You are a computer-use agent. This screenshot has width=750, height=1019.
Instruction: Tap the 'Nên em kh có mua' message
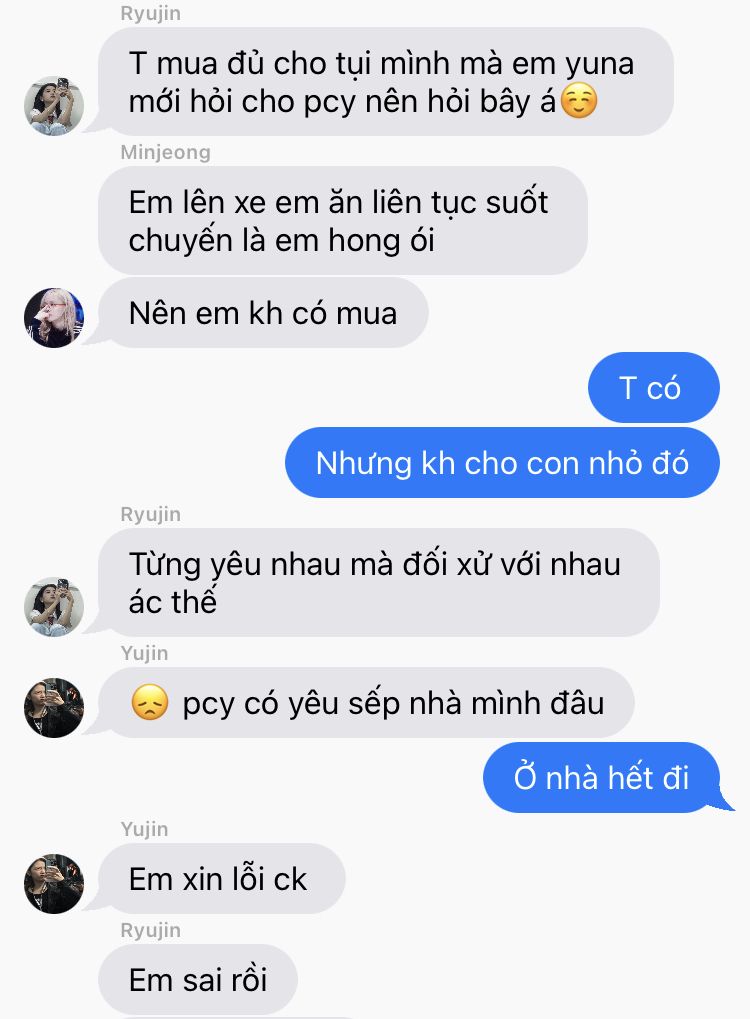click(263, 313)
